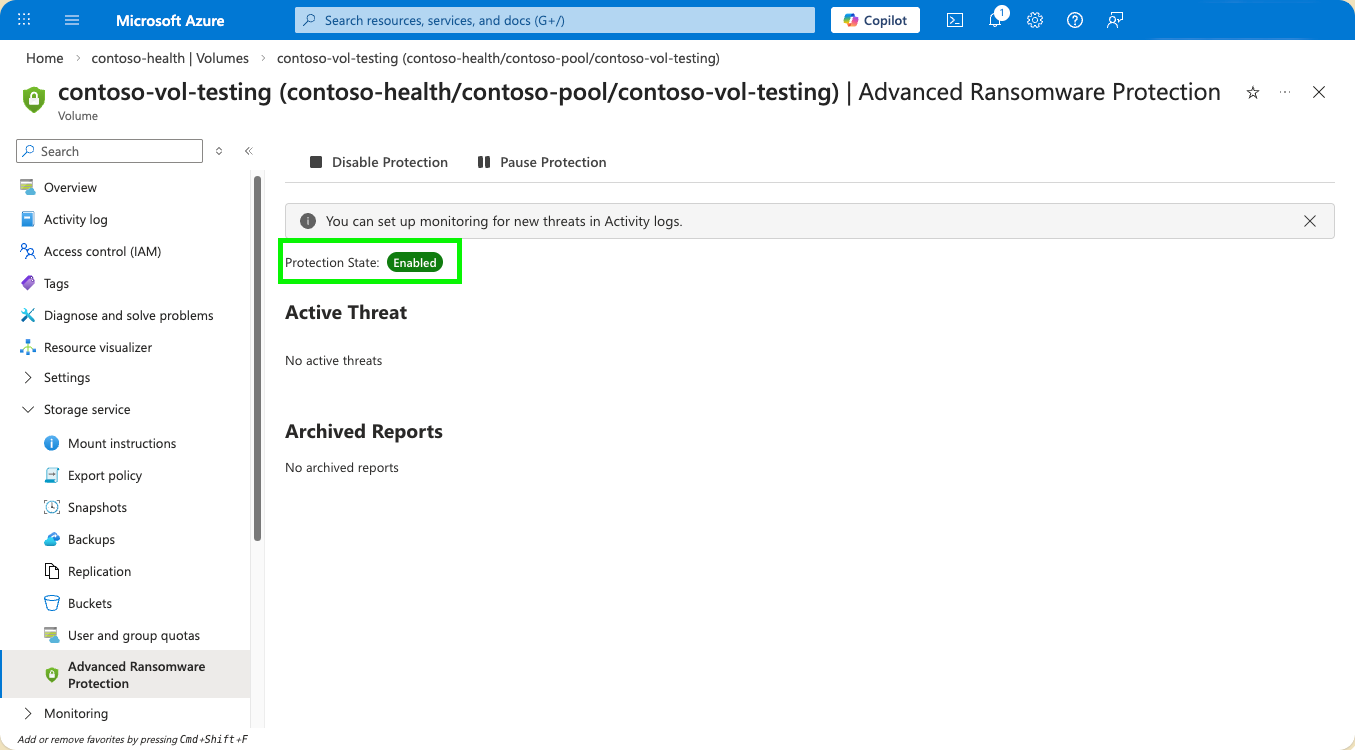Click the Copilot button
Screen dimensions: 1355x750
pos(875,20)
